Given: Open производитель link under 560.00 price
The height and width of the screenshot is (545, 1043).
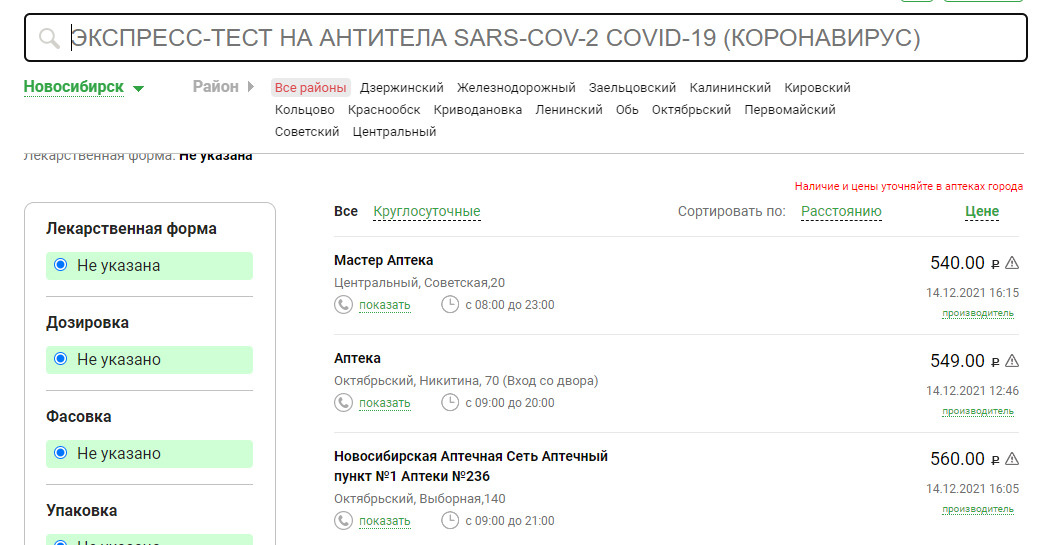Looking at the screenshot, I should 978,509.
